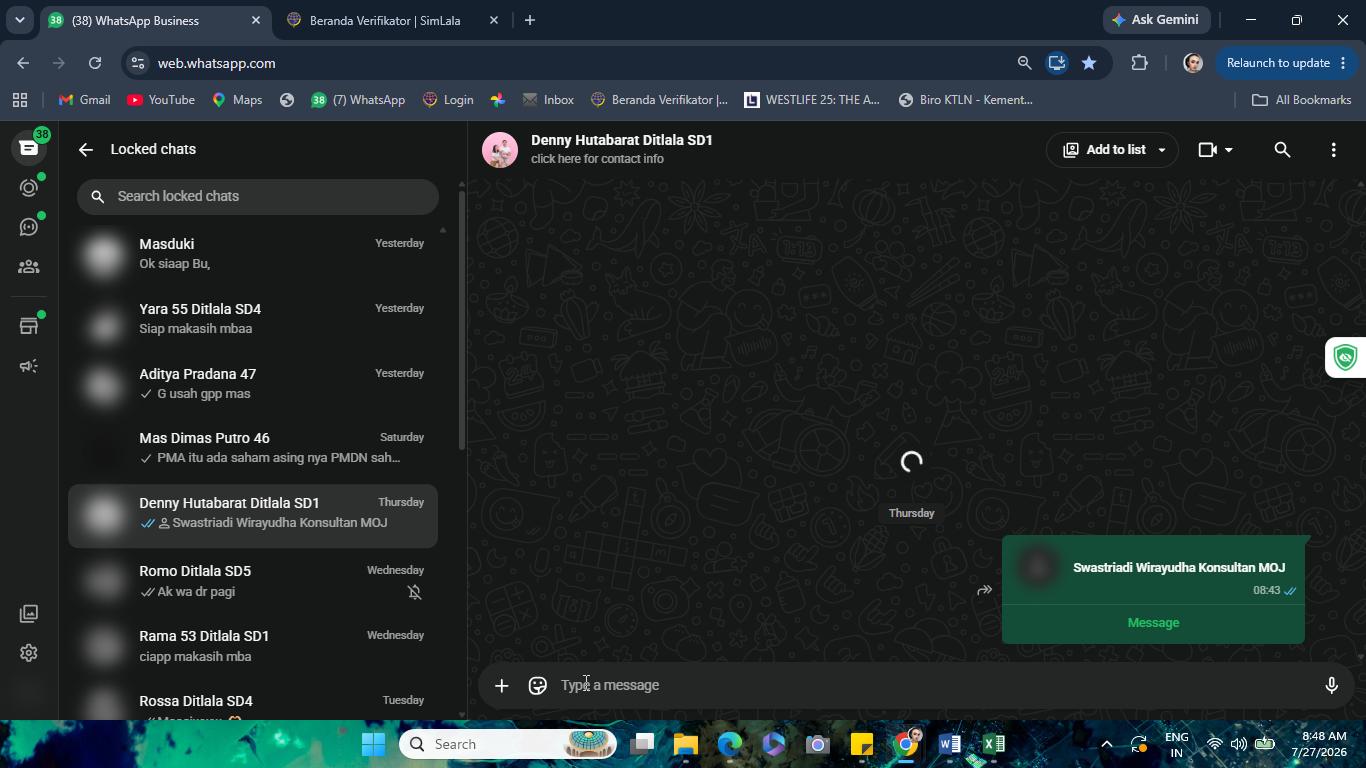Open the Mas Dimas Putro 46 chat
Viewport: 1366px width, 768px height.
coord(253,448)
